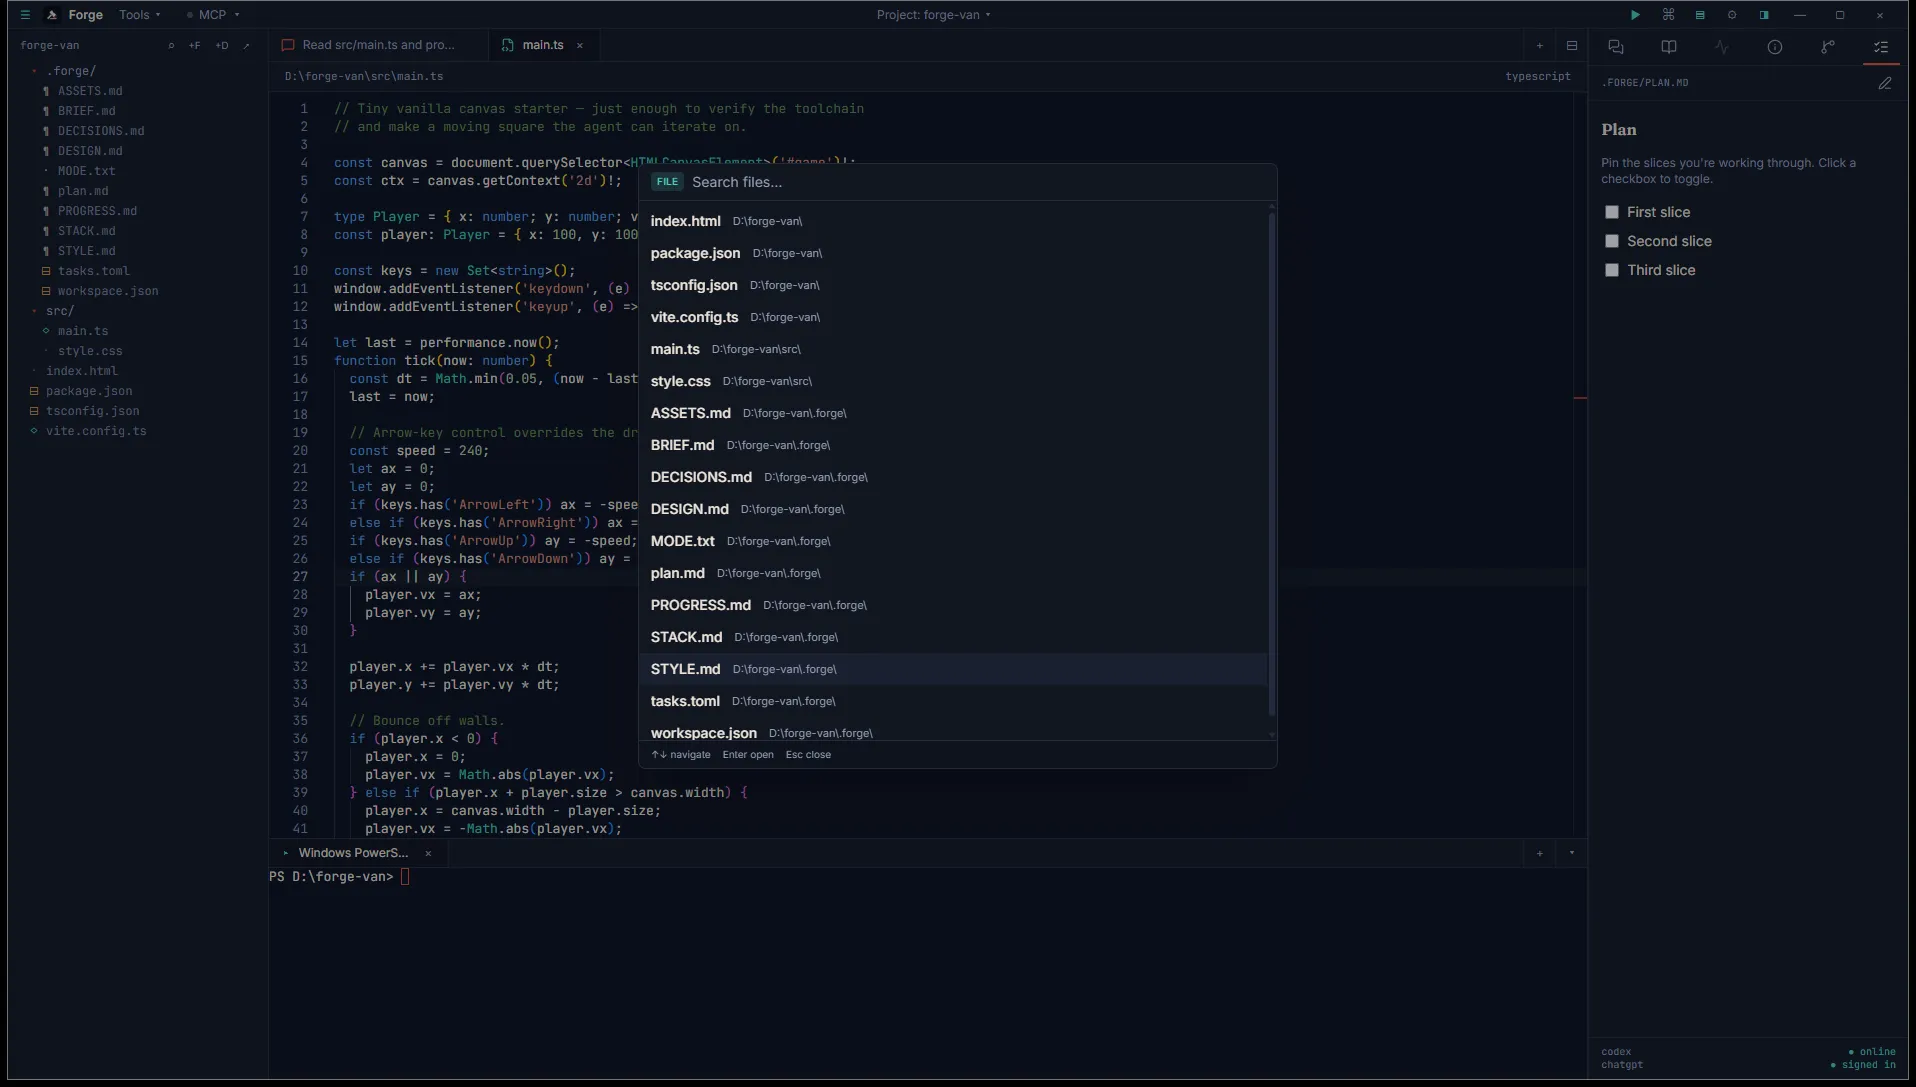
Task: Select the main.ts editor tab
Action: [542, 45]
